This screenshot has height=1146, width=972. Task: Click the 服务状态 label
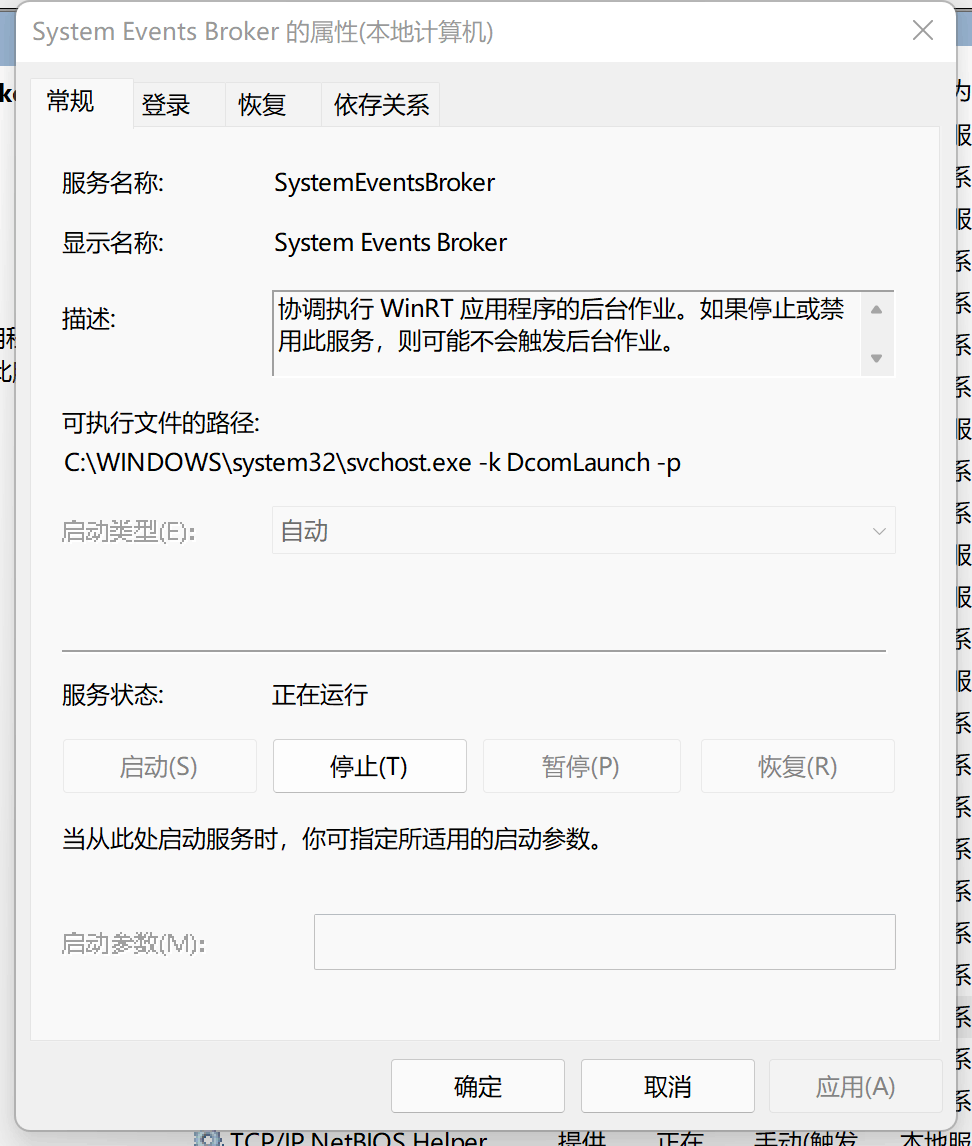point(113,694)
